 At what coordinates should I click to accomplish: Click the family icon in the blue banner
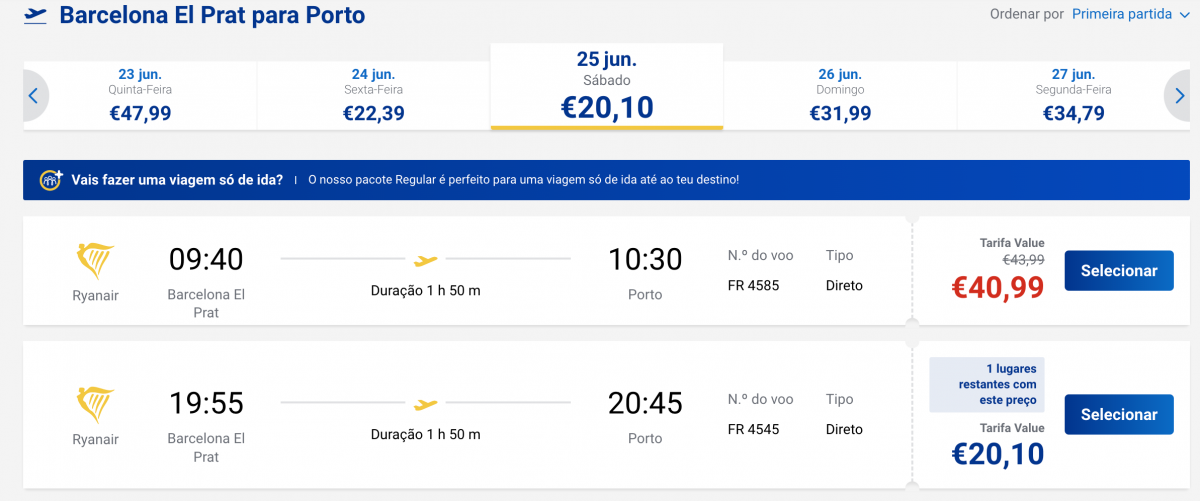pos(50,180)
